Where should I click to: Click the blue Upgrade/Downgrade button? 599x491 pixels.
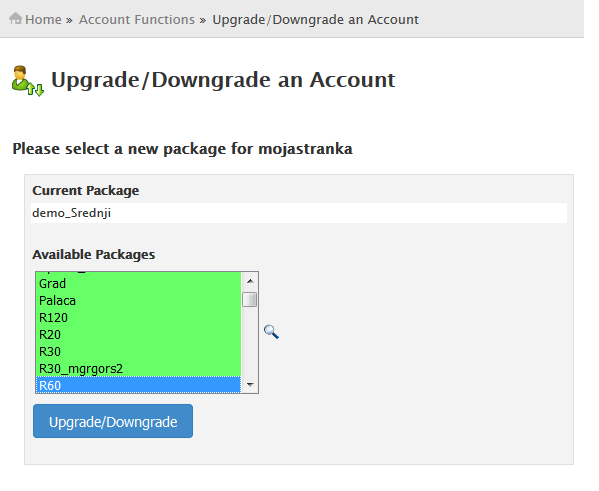[x=113, y=421]
